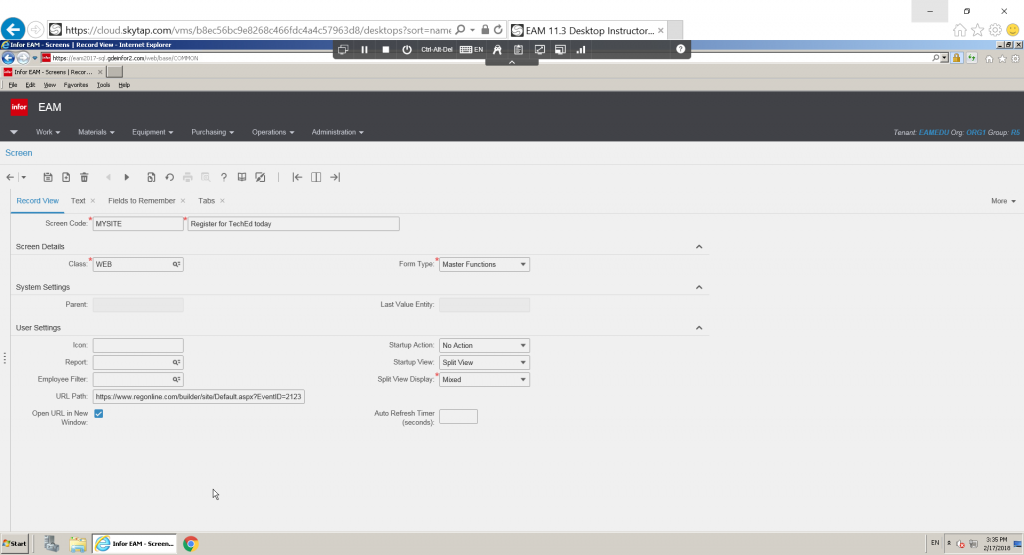Open the Startup View dropdown

(x=485, y=362)
